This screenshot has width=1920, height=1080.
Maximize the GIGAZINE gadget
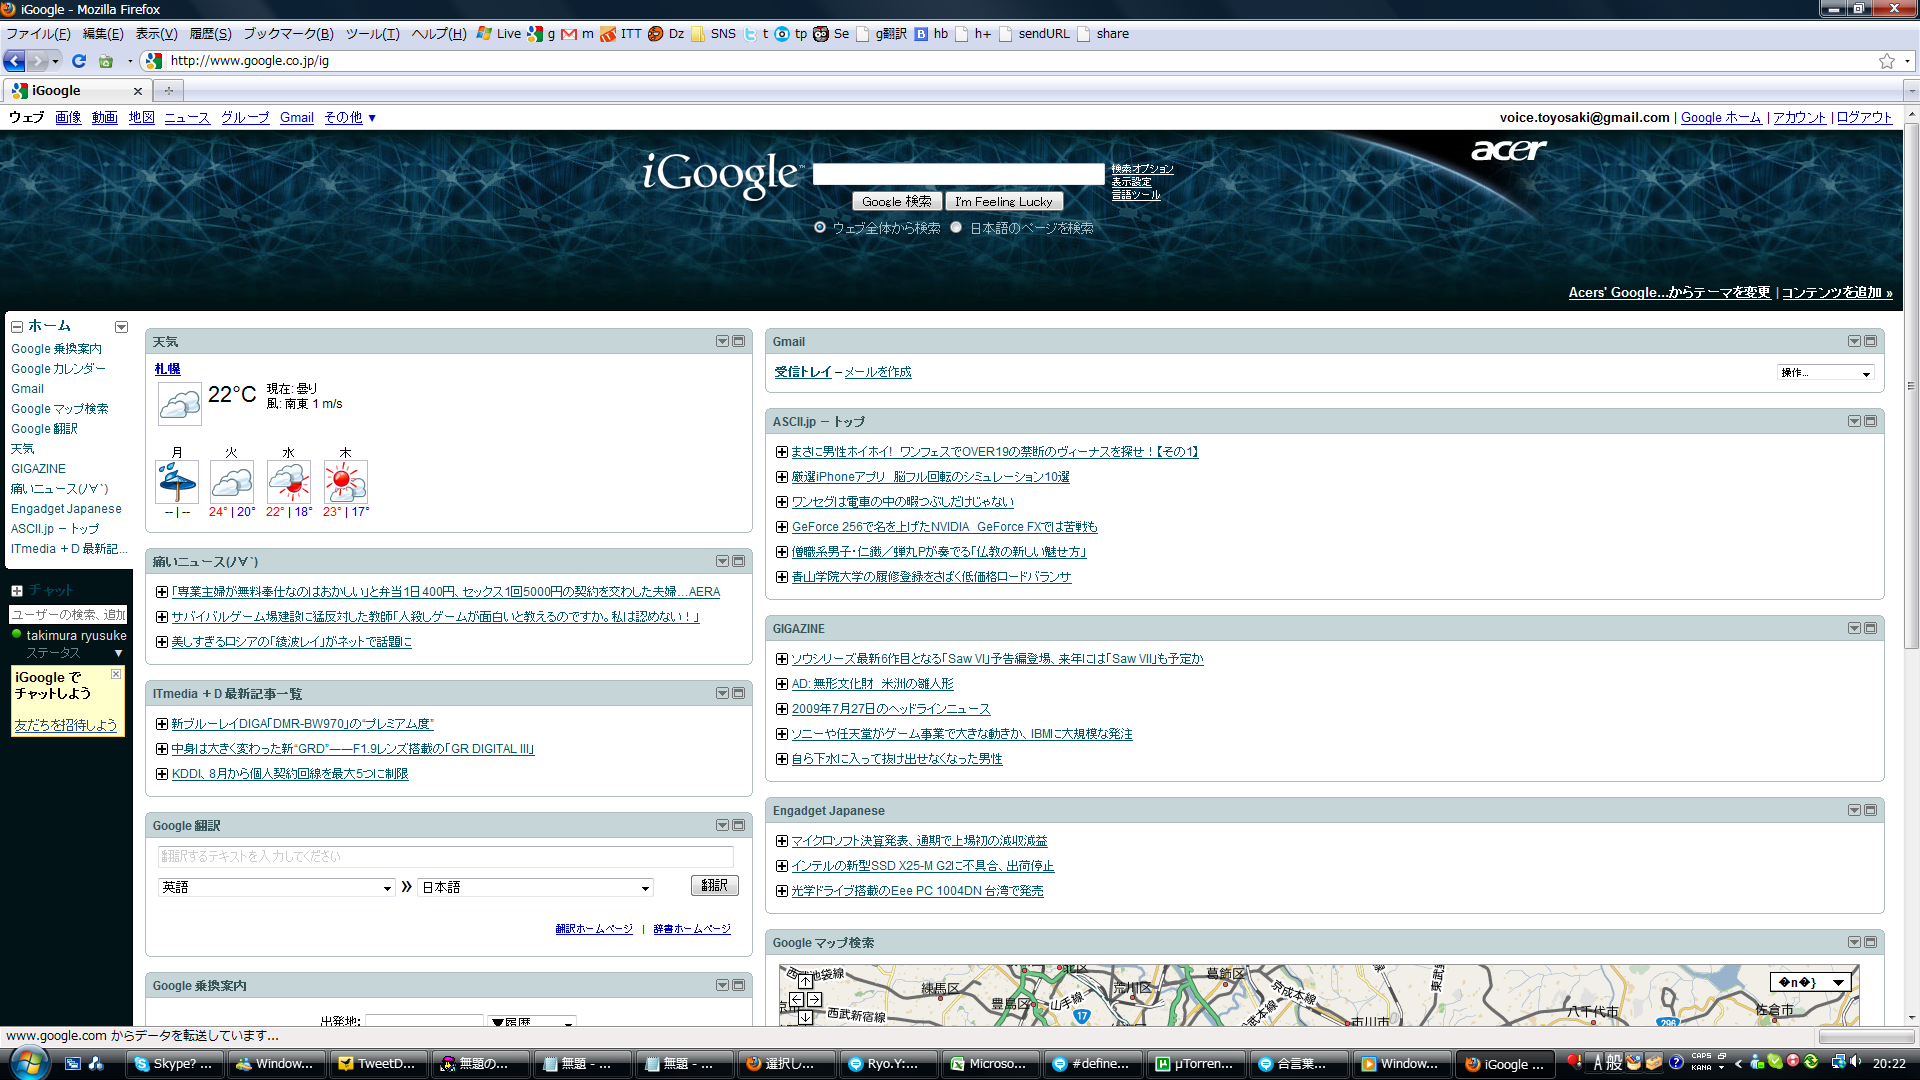click(1870, 628)
